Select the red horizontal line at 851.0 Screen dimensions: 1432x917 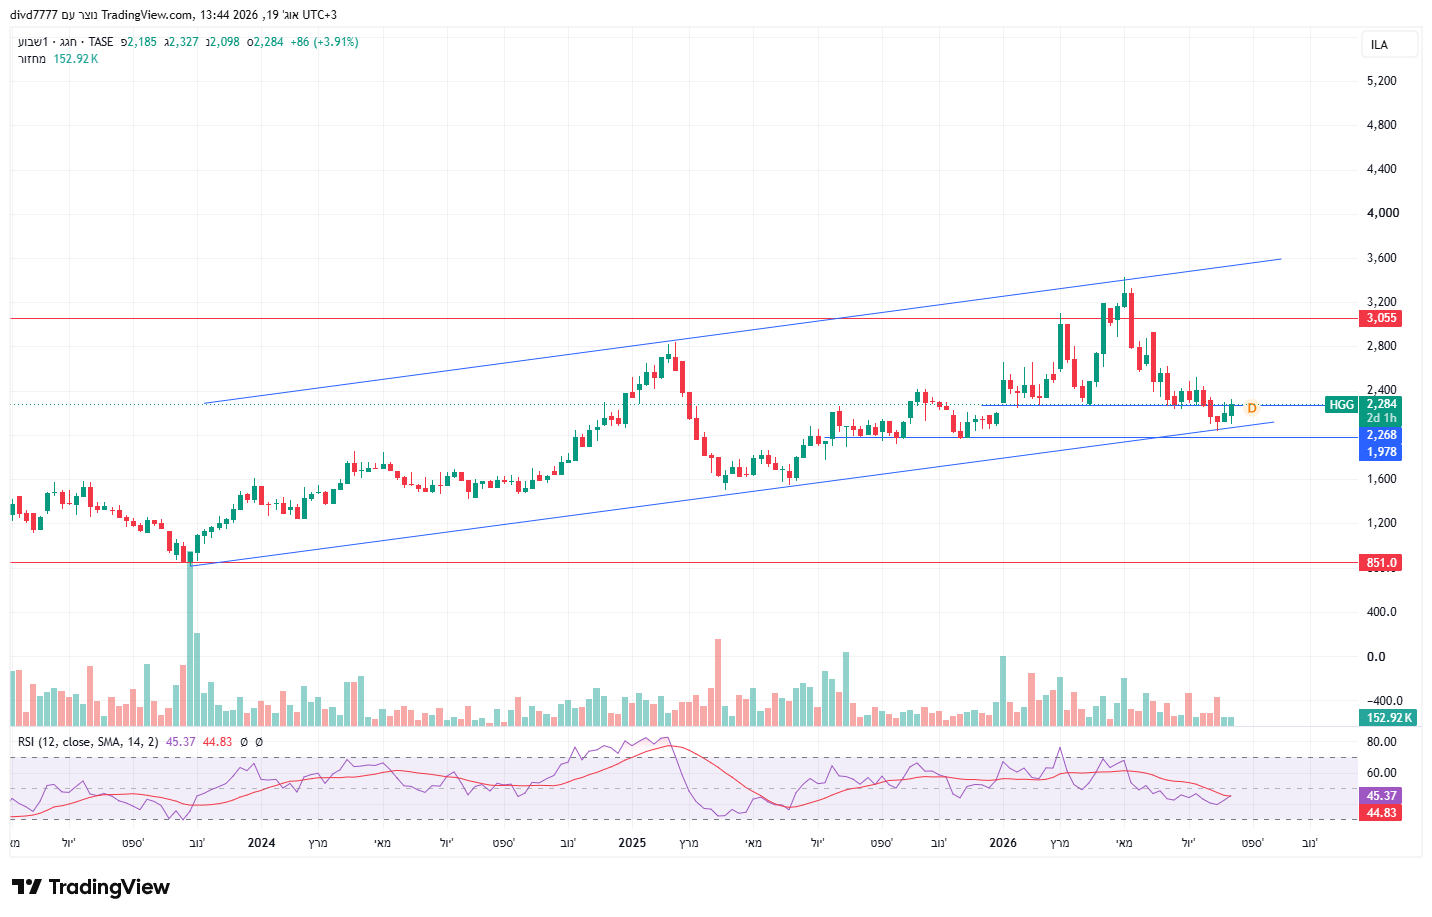pyautogui.click(x=684, y=563)
